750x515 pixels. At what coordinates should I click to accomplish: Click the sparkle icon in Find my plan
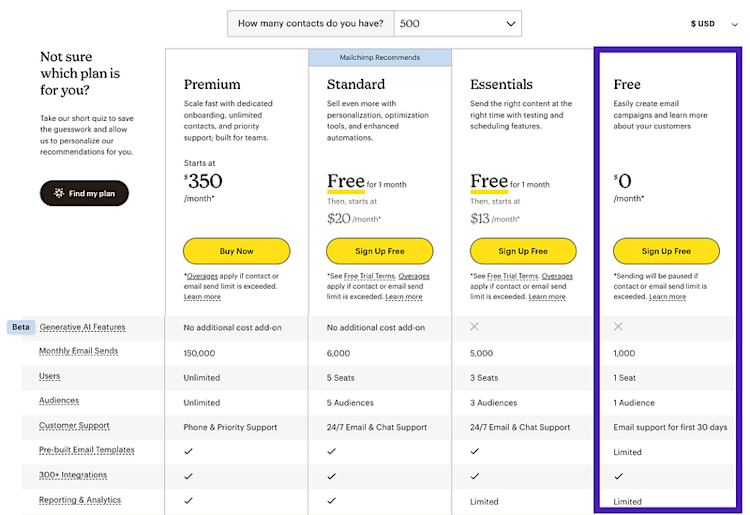59,193
